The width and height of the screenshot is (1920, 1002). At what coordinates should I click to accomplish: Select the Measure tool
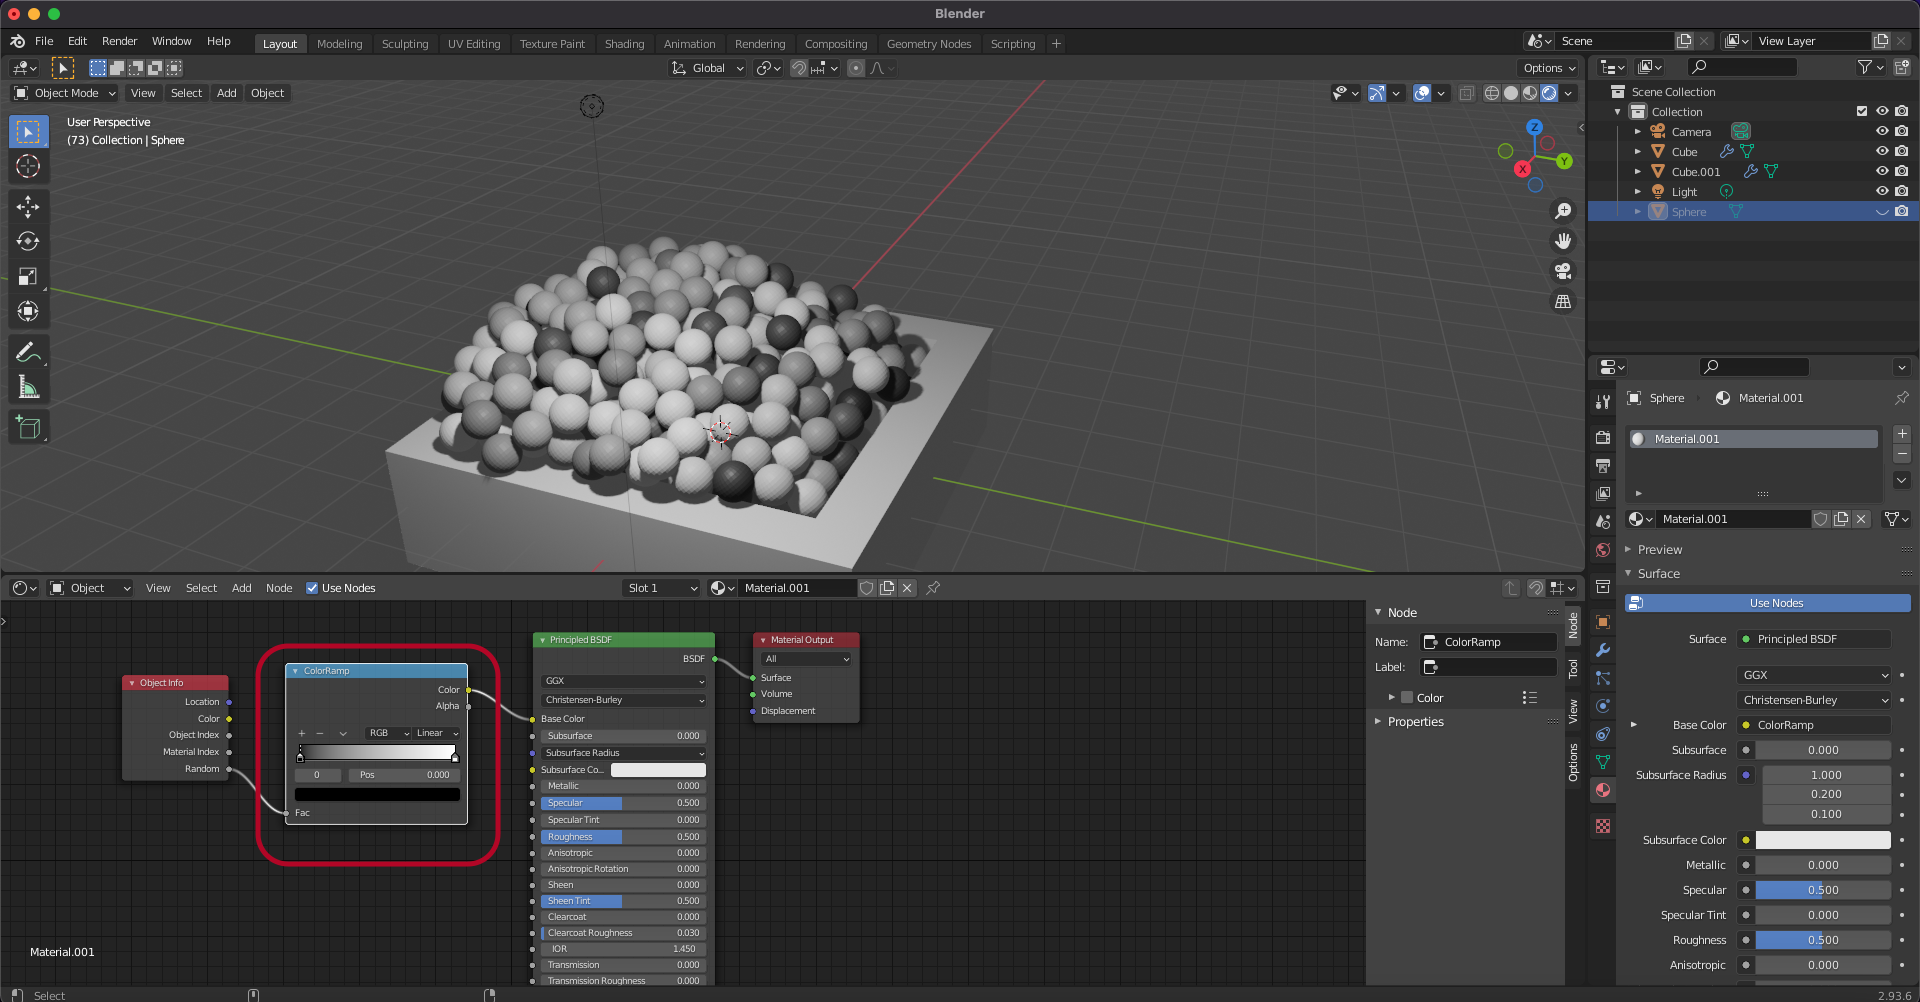point(28,387)
